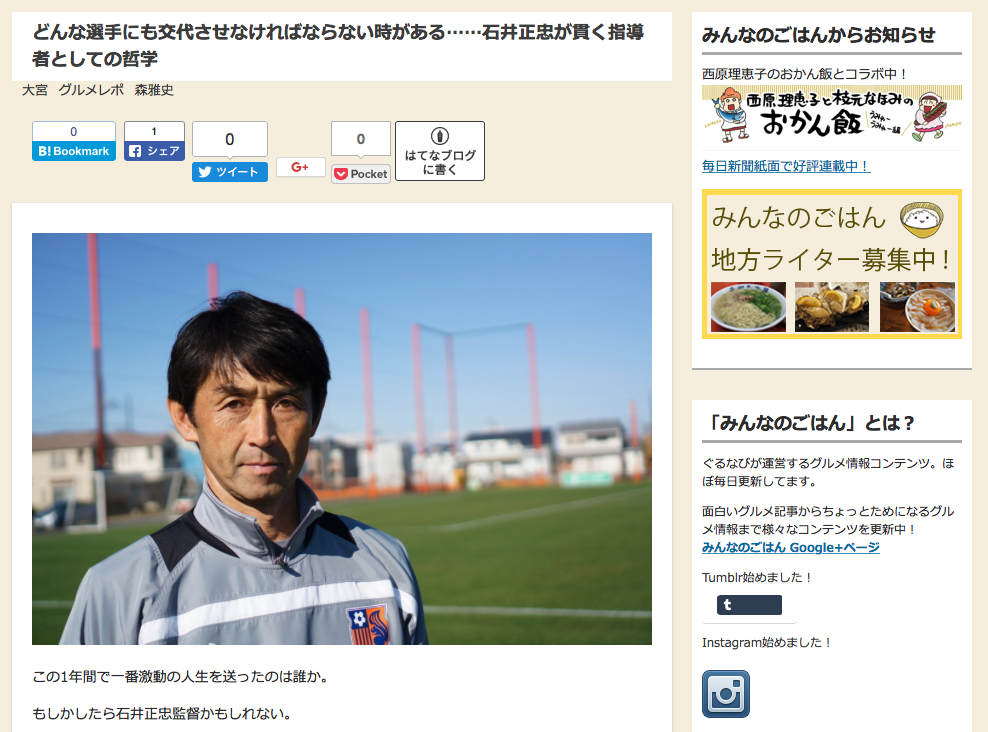The height and width of the screenshot is (732, 988).
Task: Click the coach portrait photo
Action: [x=342, y=438]
